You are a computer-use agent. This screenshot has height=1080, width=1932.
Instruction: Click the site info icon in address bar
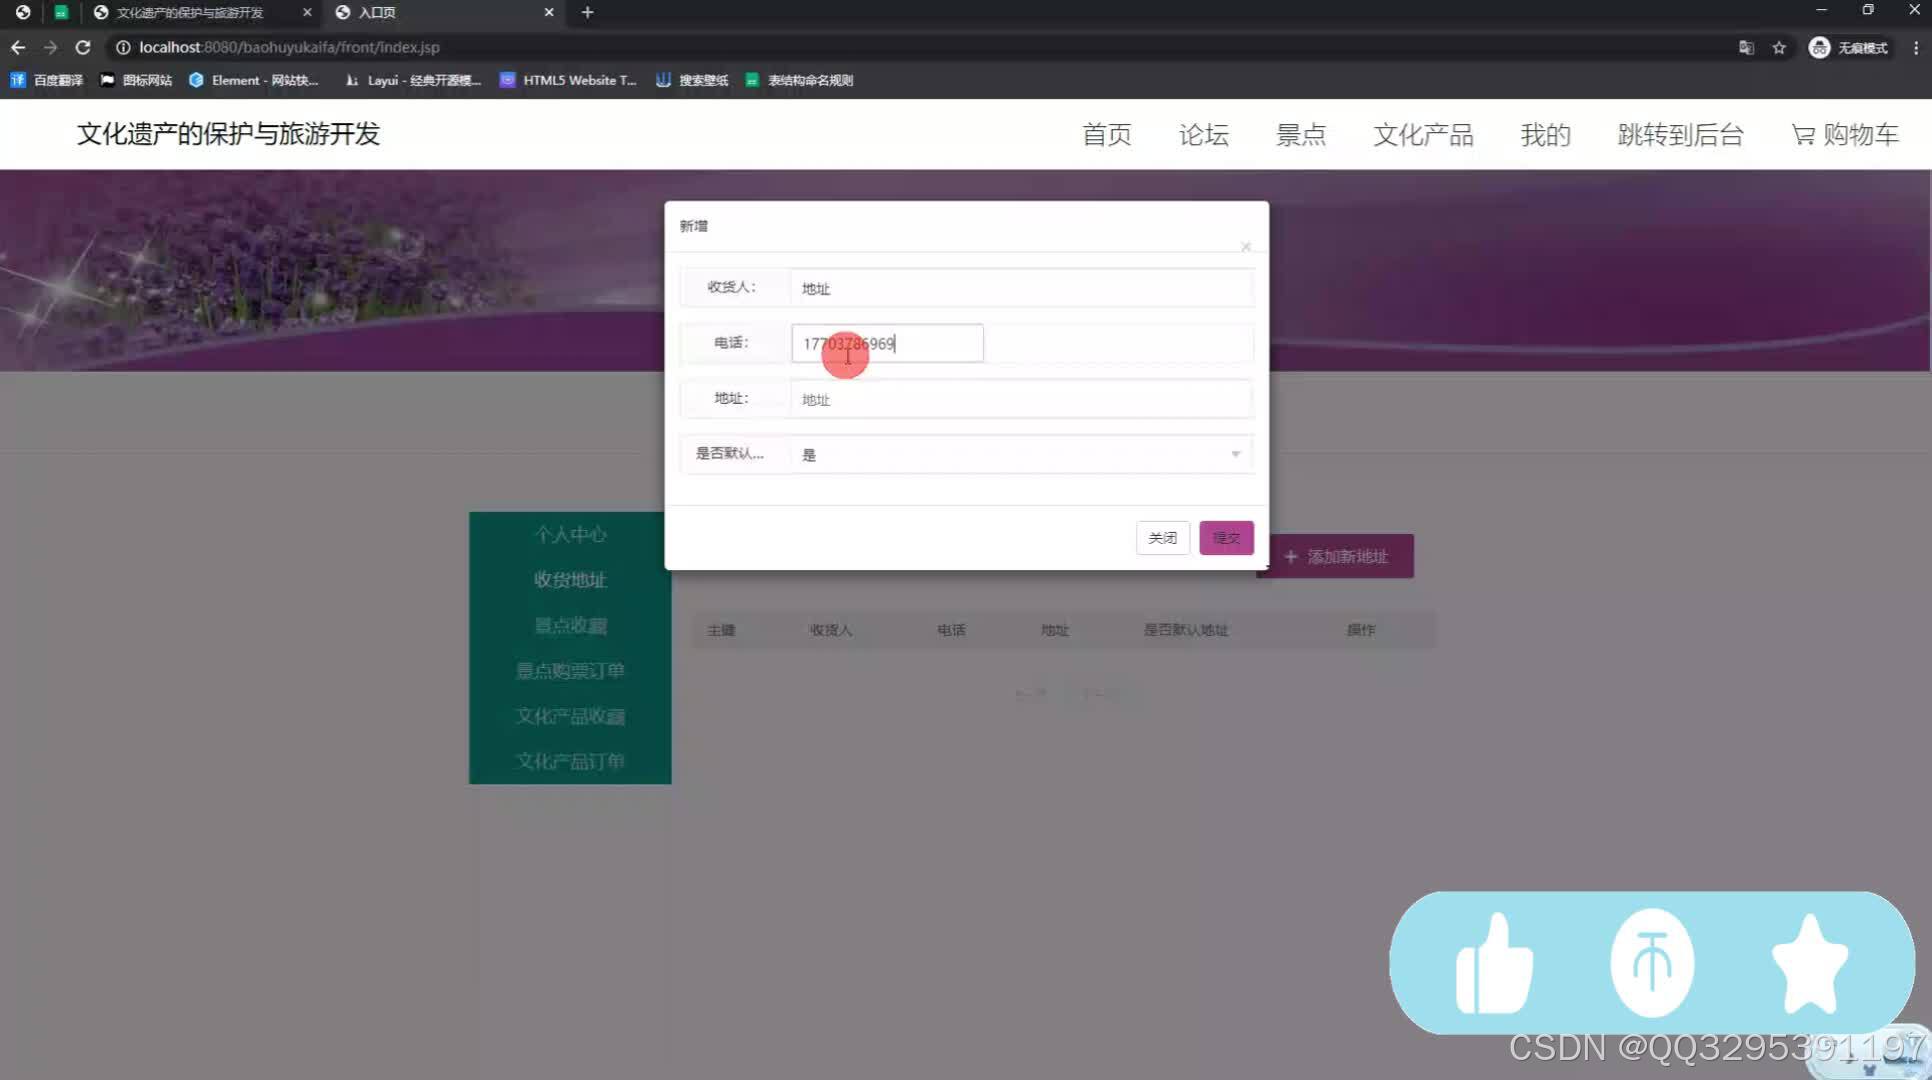click(x=123, y=47)
